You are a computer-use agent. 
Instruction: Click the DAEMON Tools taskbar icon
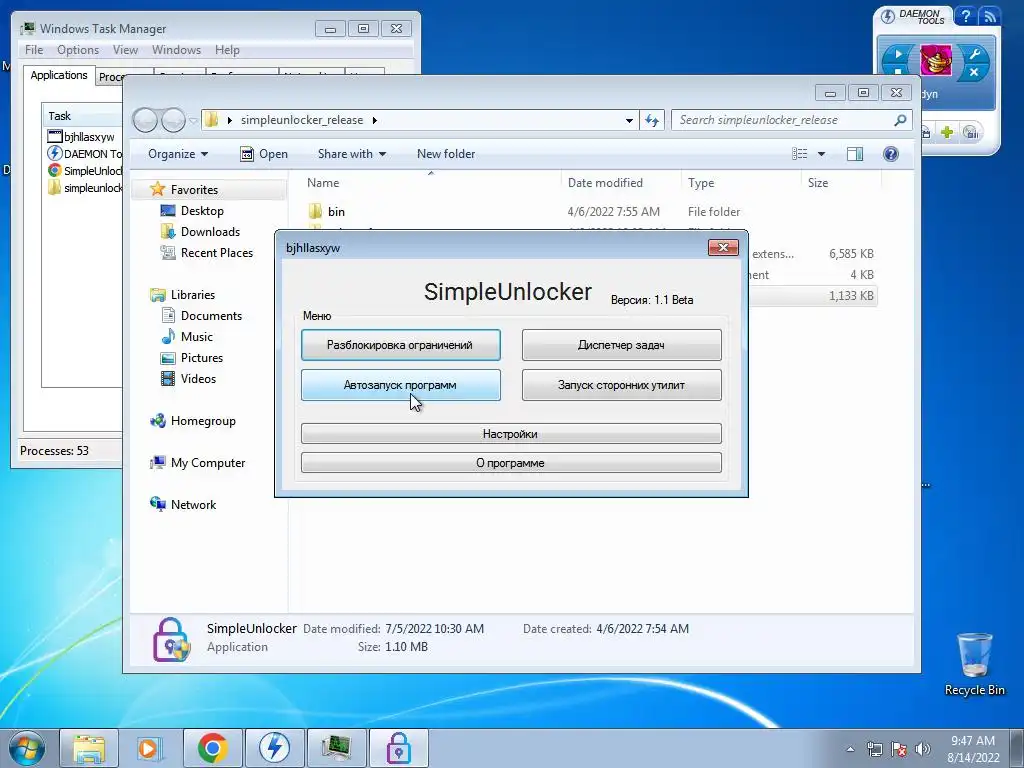pyautogui.click(x=274, y=748)
